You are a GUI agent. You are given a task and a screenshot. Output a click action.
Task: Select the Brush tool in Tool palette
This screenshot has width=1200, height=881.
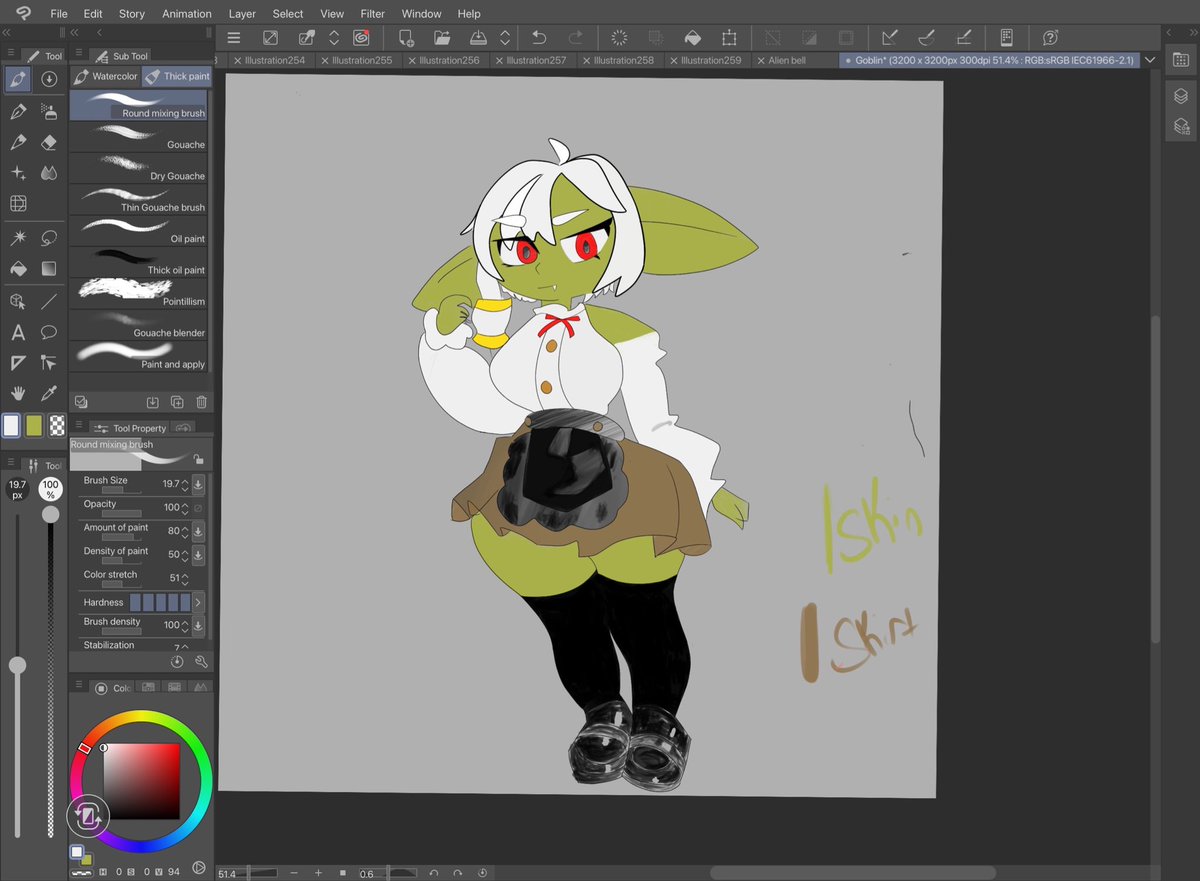(18, 80)
